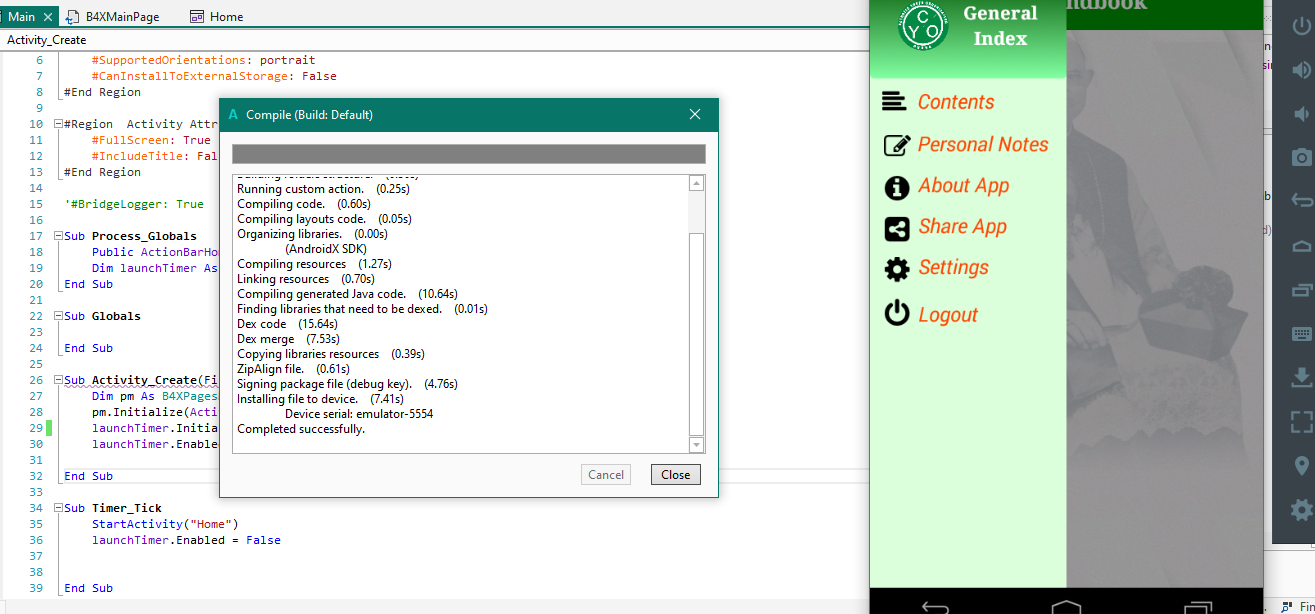Click 'General Index' drawer header title
This screenshot has height=614, width=1315.
(x=1000, y=26)
